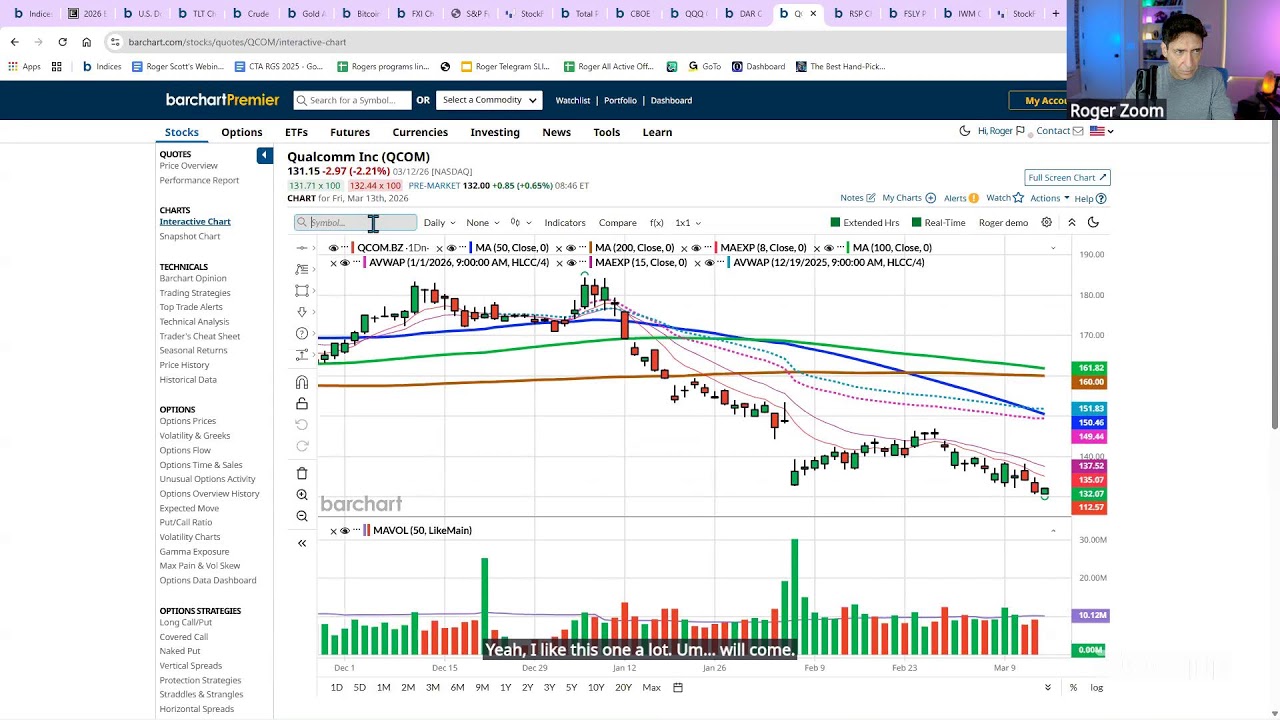Screen dimensions: 1280x720
Task: Hide the QCOM.BZ main series eye
Action: point(333,248)
